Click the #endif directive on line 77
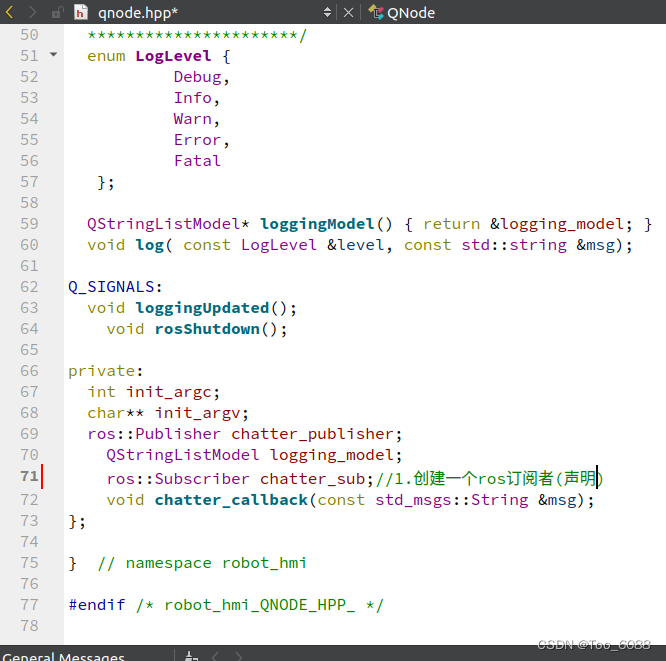The width and height of the screenshot is (666, 661). click(97, 605)
